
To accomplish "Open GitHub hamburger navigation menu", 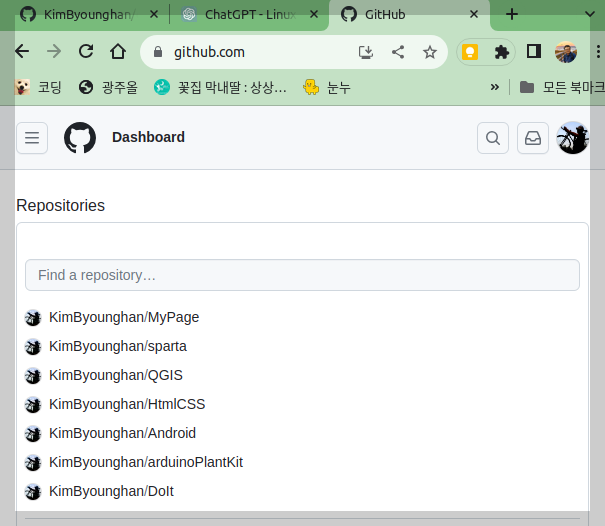I will click(x=32, y=138).
